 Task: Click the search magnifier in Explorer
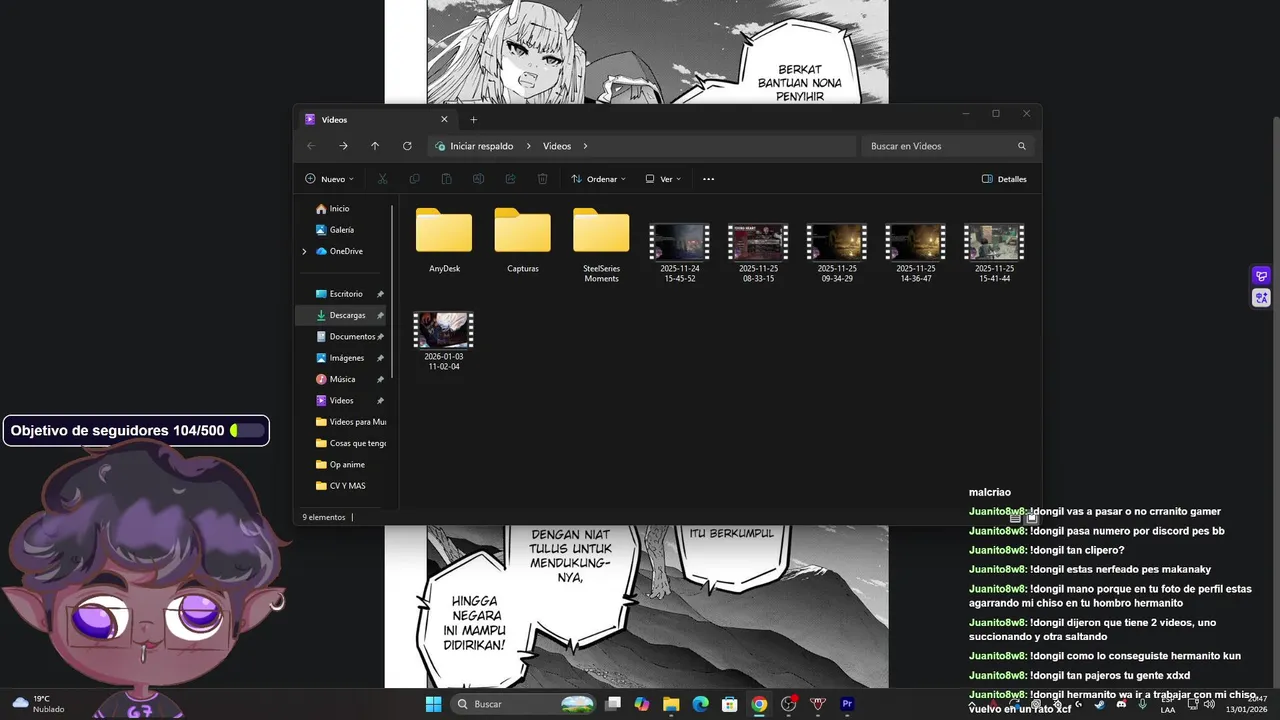(1021, 146)
